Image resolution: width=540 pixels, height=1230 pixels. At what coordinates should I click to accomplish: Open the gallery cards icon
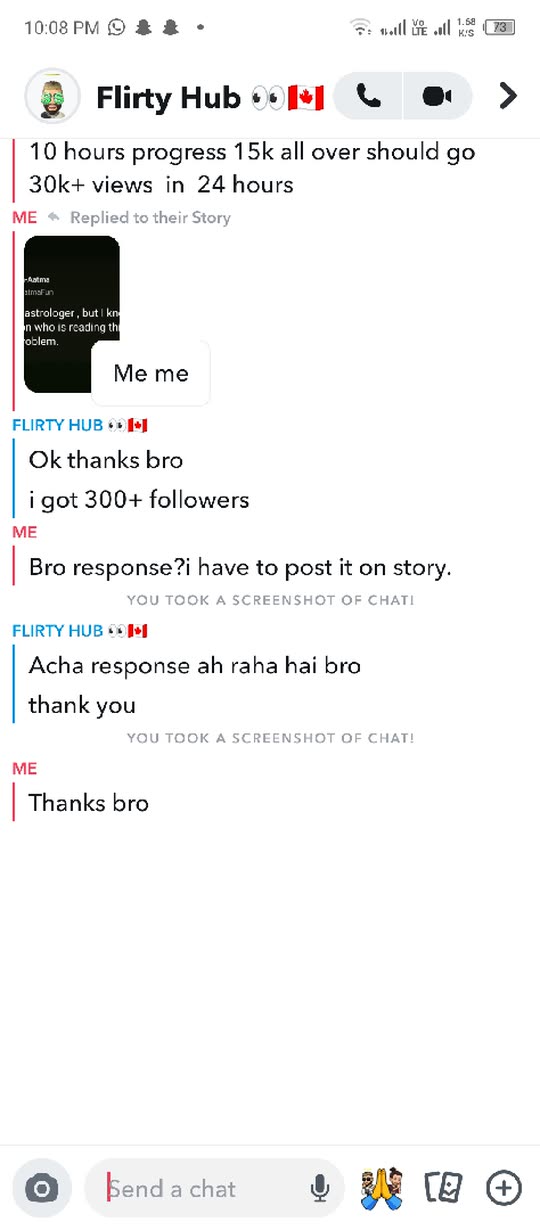tap(443, 1188)
